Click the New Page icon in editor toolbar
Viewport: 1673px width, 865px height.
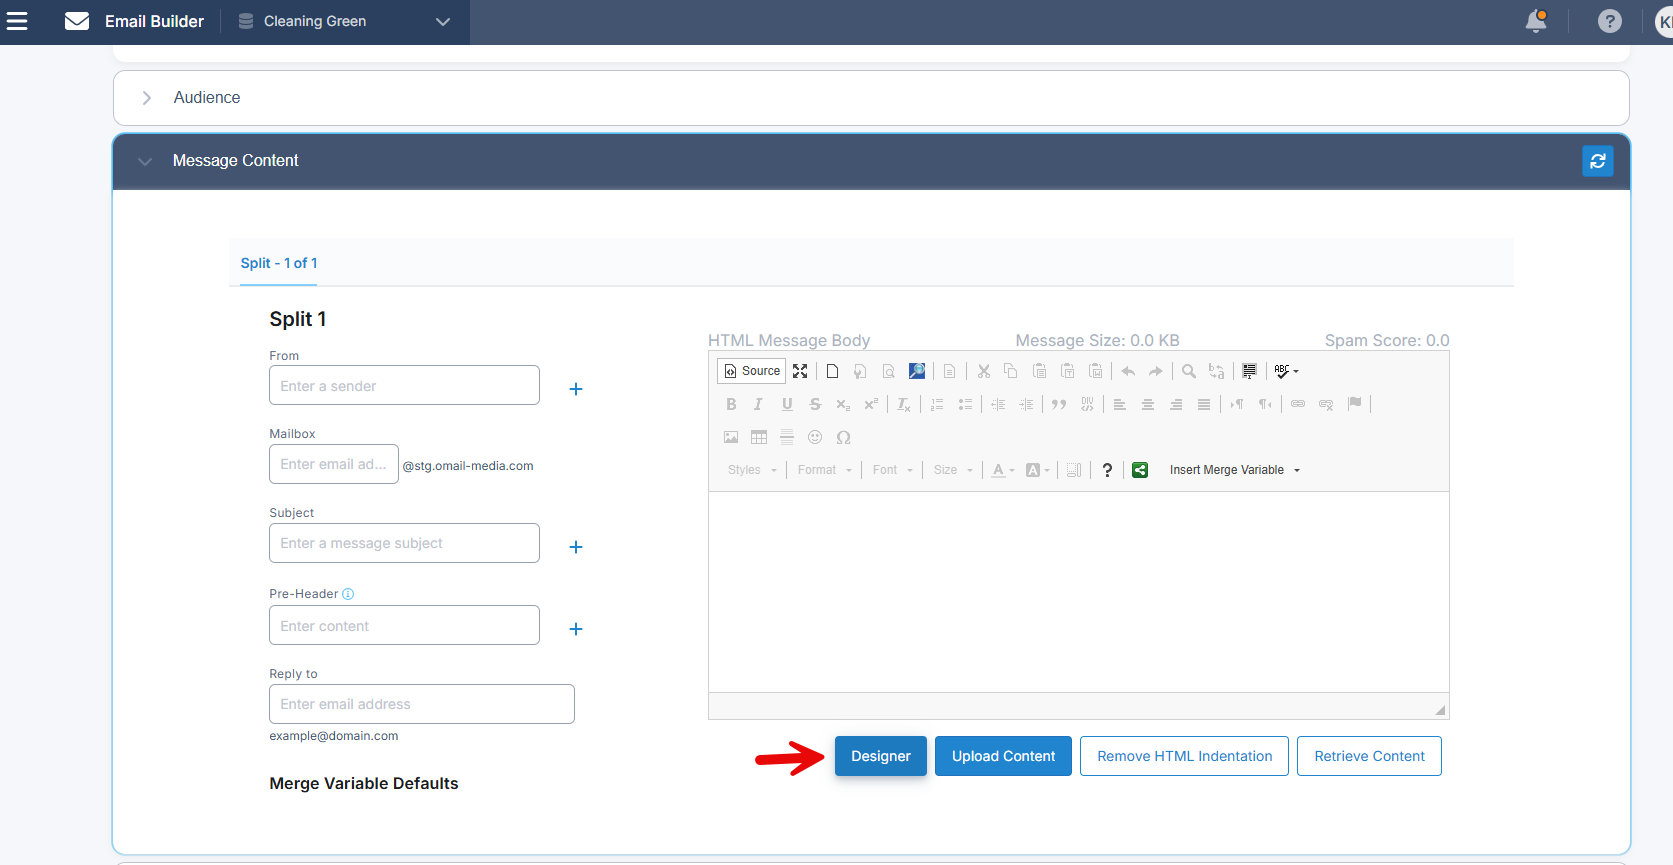pos(832,371)
